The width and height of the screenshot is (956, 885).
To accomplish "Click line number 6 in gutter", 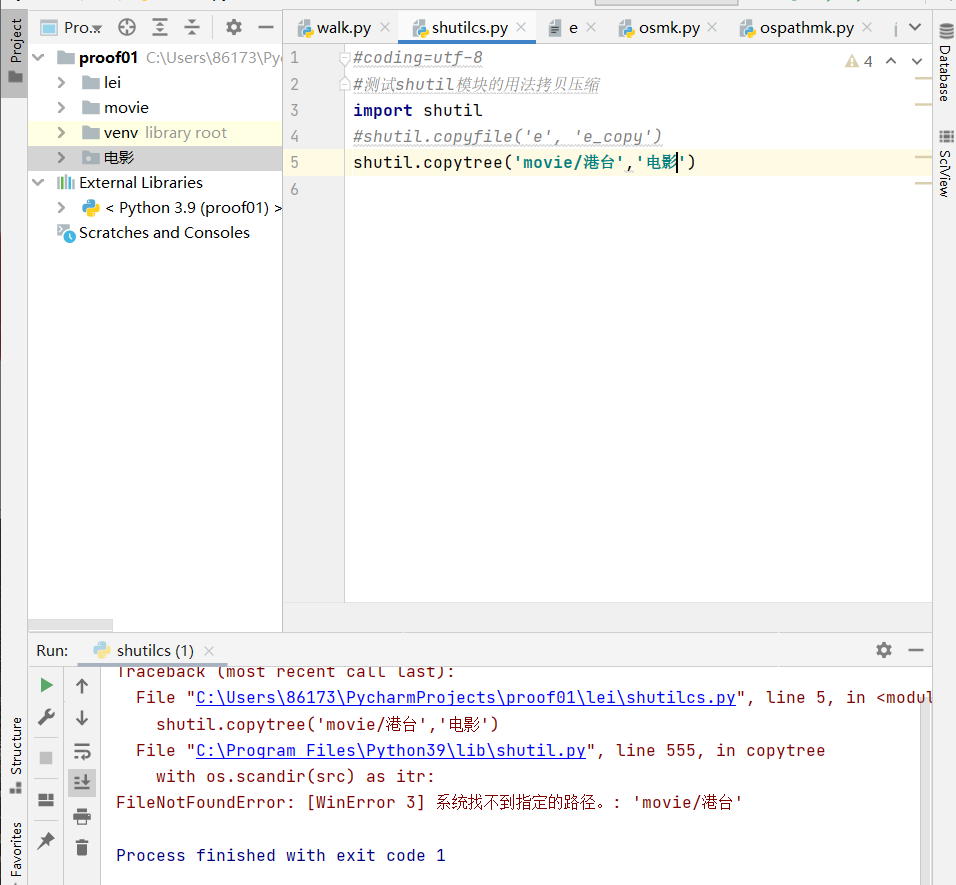I will [x=294, y=190].
